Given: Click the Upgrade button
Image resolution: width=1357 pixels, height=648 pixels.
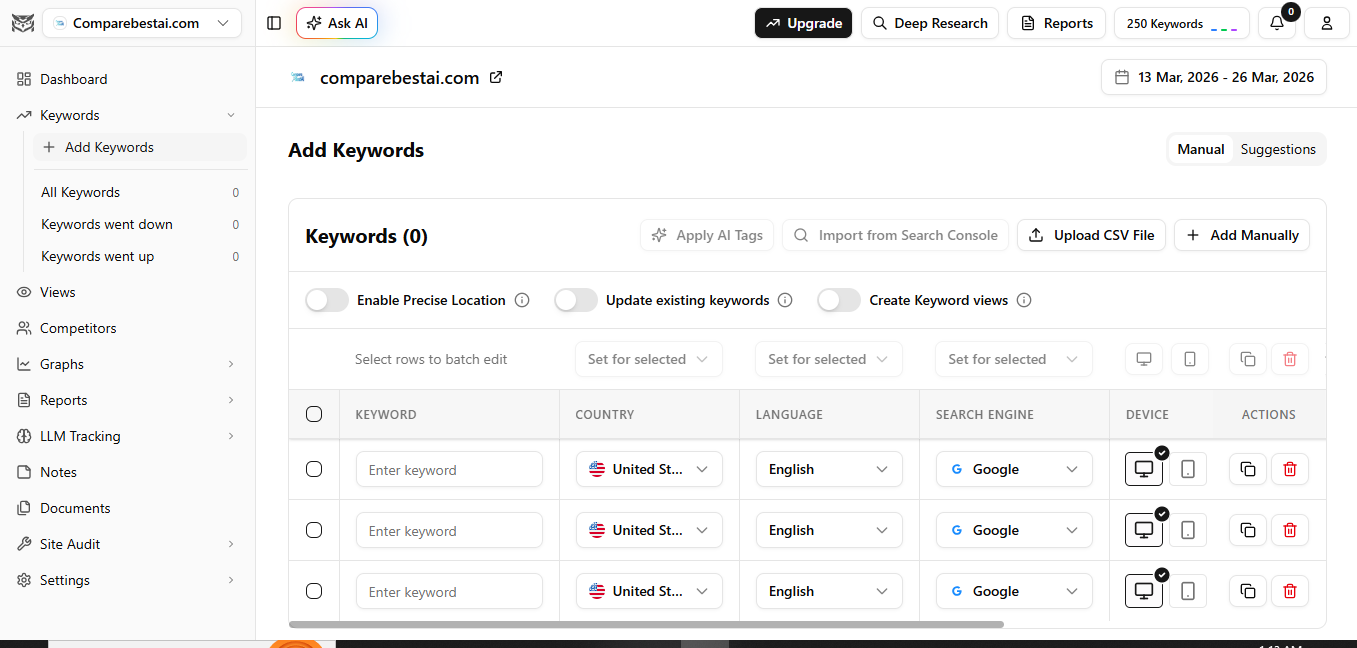Looking at the screenshot, I should [803, 23].
